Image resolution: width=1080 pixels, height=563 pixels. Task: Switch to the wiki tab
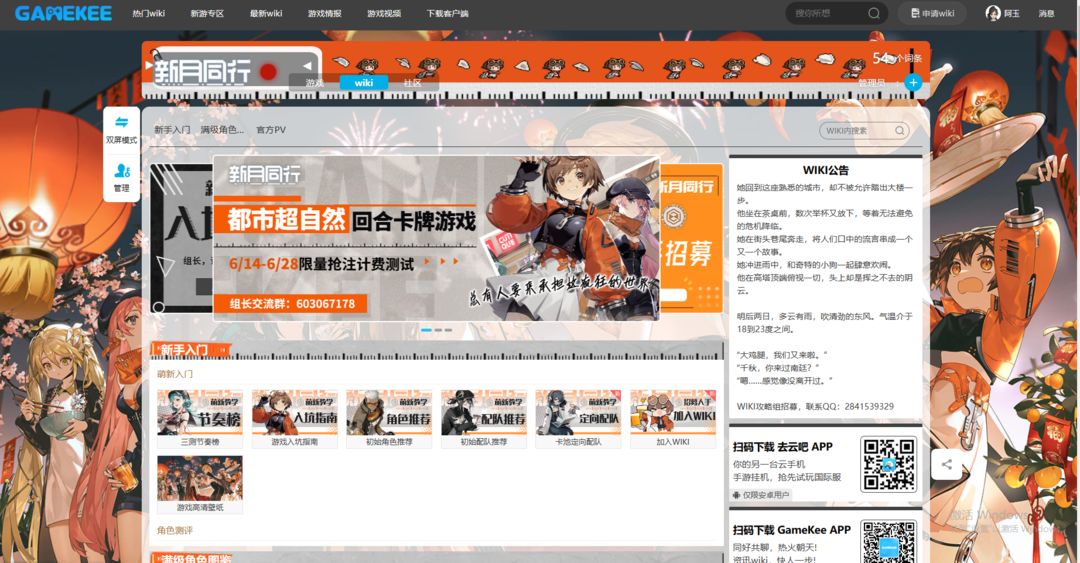364,83
